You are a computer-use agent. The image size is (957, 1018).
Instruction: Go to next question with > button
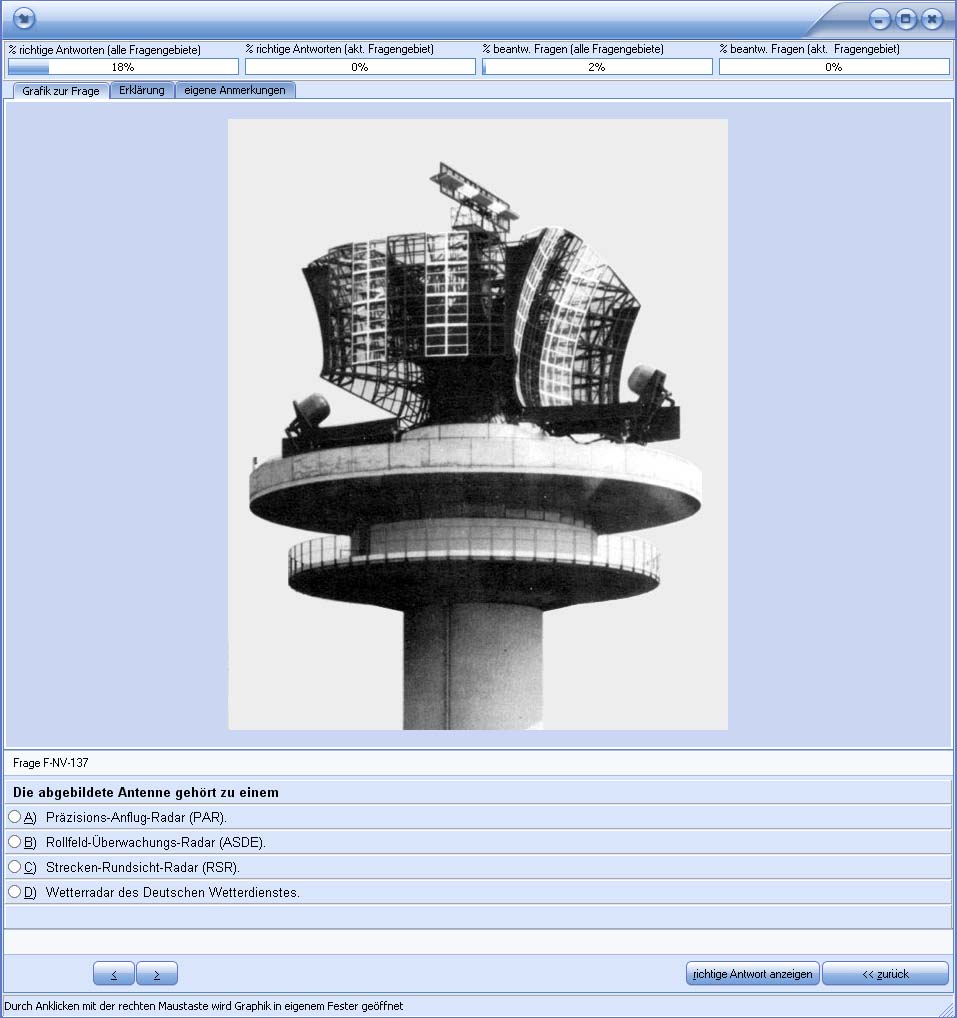[x=156, y=974]
